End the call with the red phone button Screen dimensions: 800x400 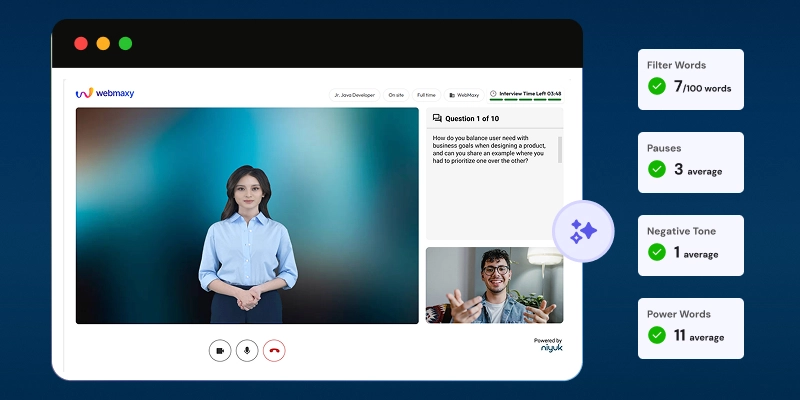tap(274, 351)
